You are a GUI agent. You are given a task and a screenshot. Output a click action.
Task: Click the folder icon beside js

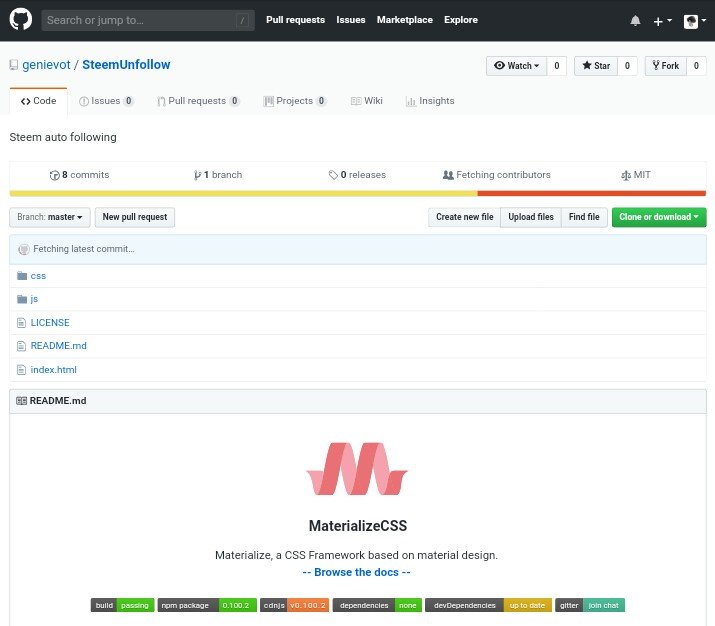[x=22, y=299]
